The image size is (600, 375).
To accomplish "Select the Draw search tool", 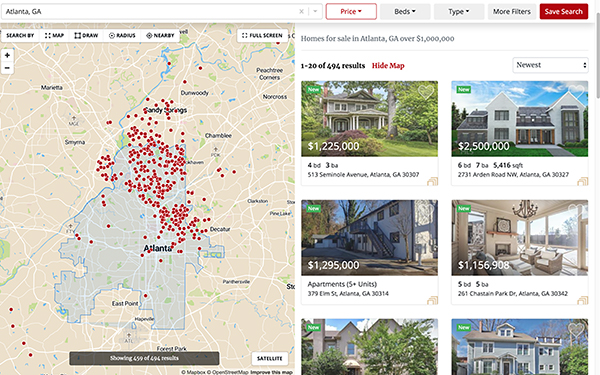I will pyautogui.click(x=86, y=36).
